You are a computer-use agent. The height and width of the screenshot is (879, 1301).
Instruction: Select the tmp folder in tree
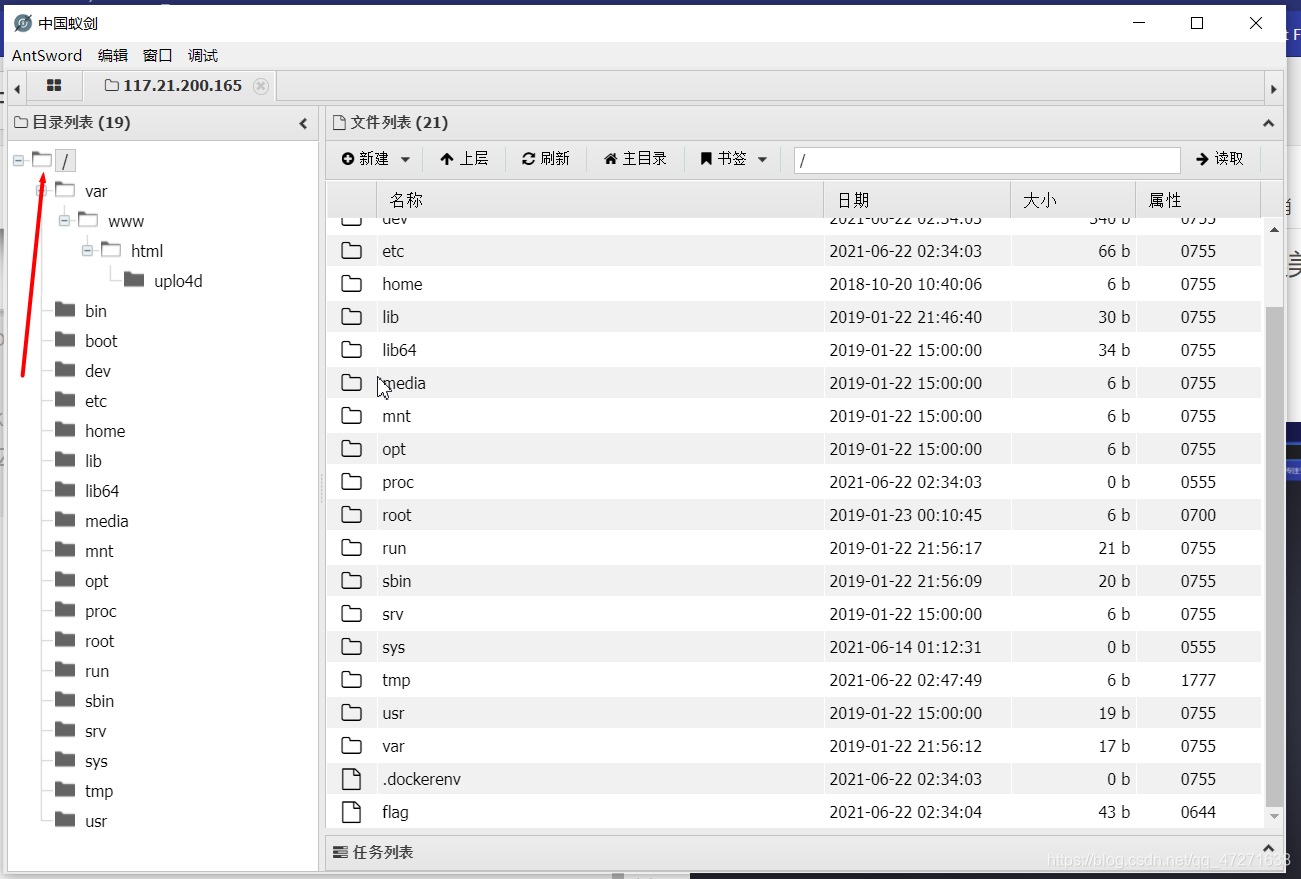point(99,791)
